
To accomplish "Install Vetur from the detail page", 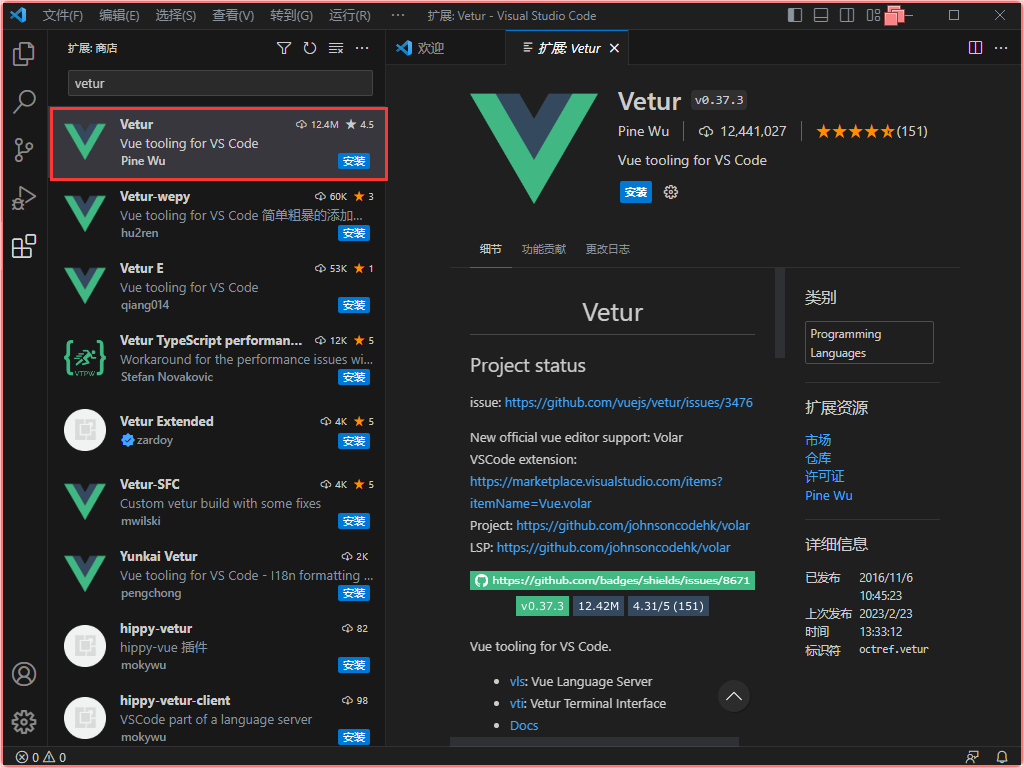I will (635, 192).
